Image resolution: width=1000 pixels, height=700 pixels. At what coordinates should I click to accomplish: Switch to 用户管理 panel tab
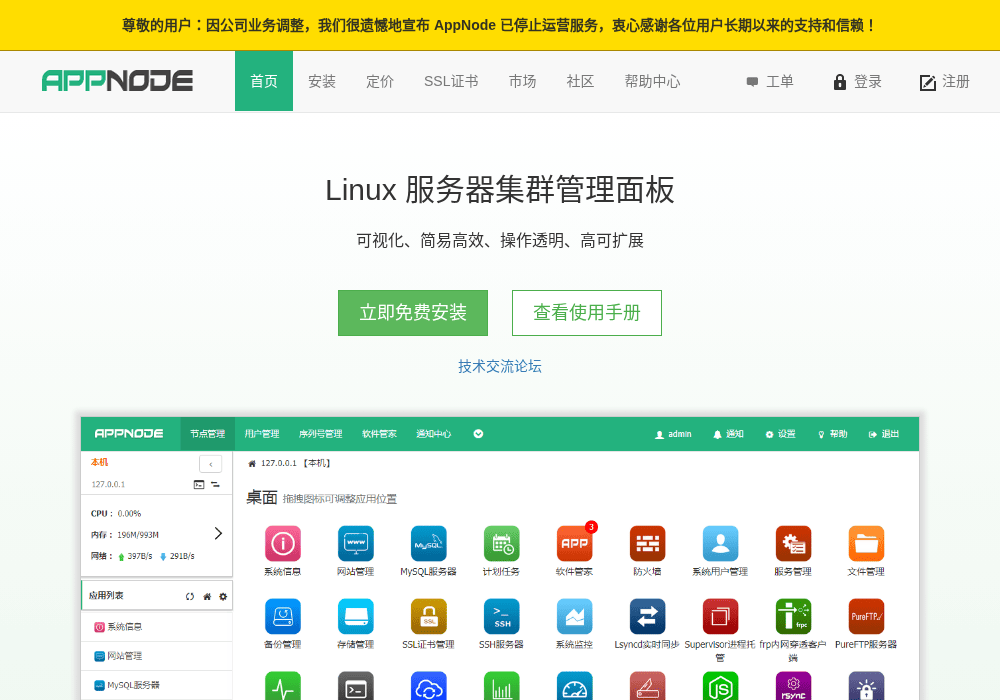pos(261,434)
